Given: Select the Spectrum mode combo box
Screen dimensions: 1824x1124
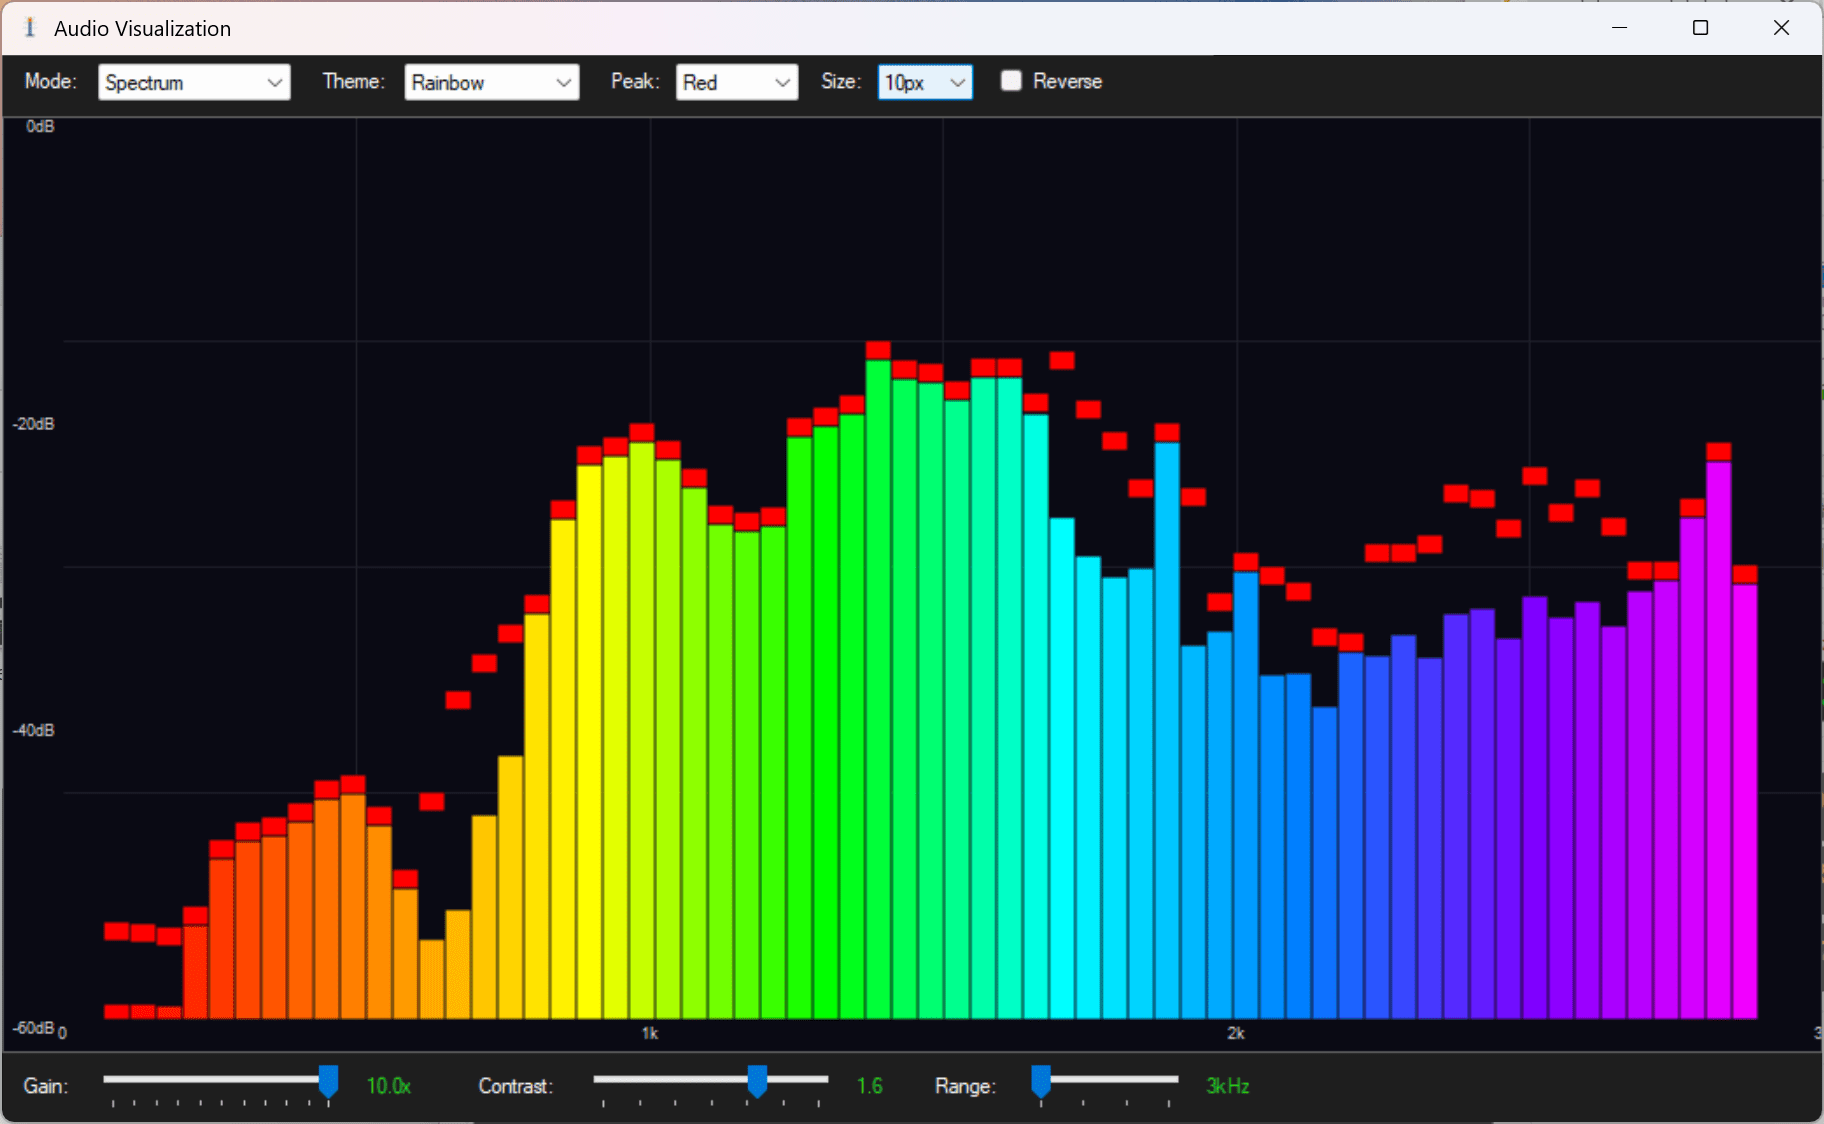Looking at the screenshot, I should [194, 82].
